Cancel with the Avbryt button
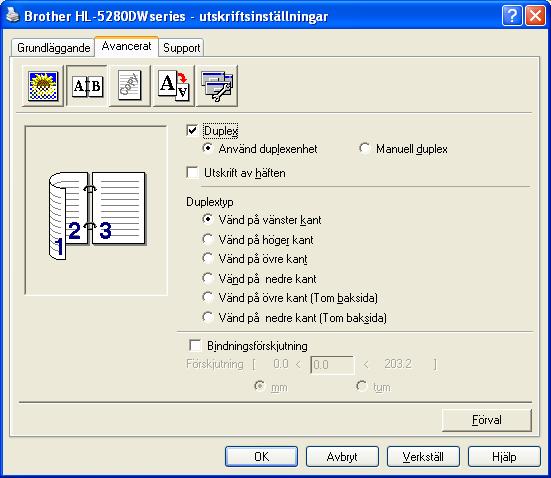Screen dimensions: 551x478 pos(342,457)
